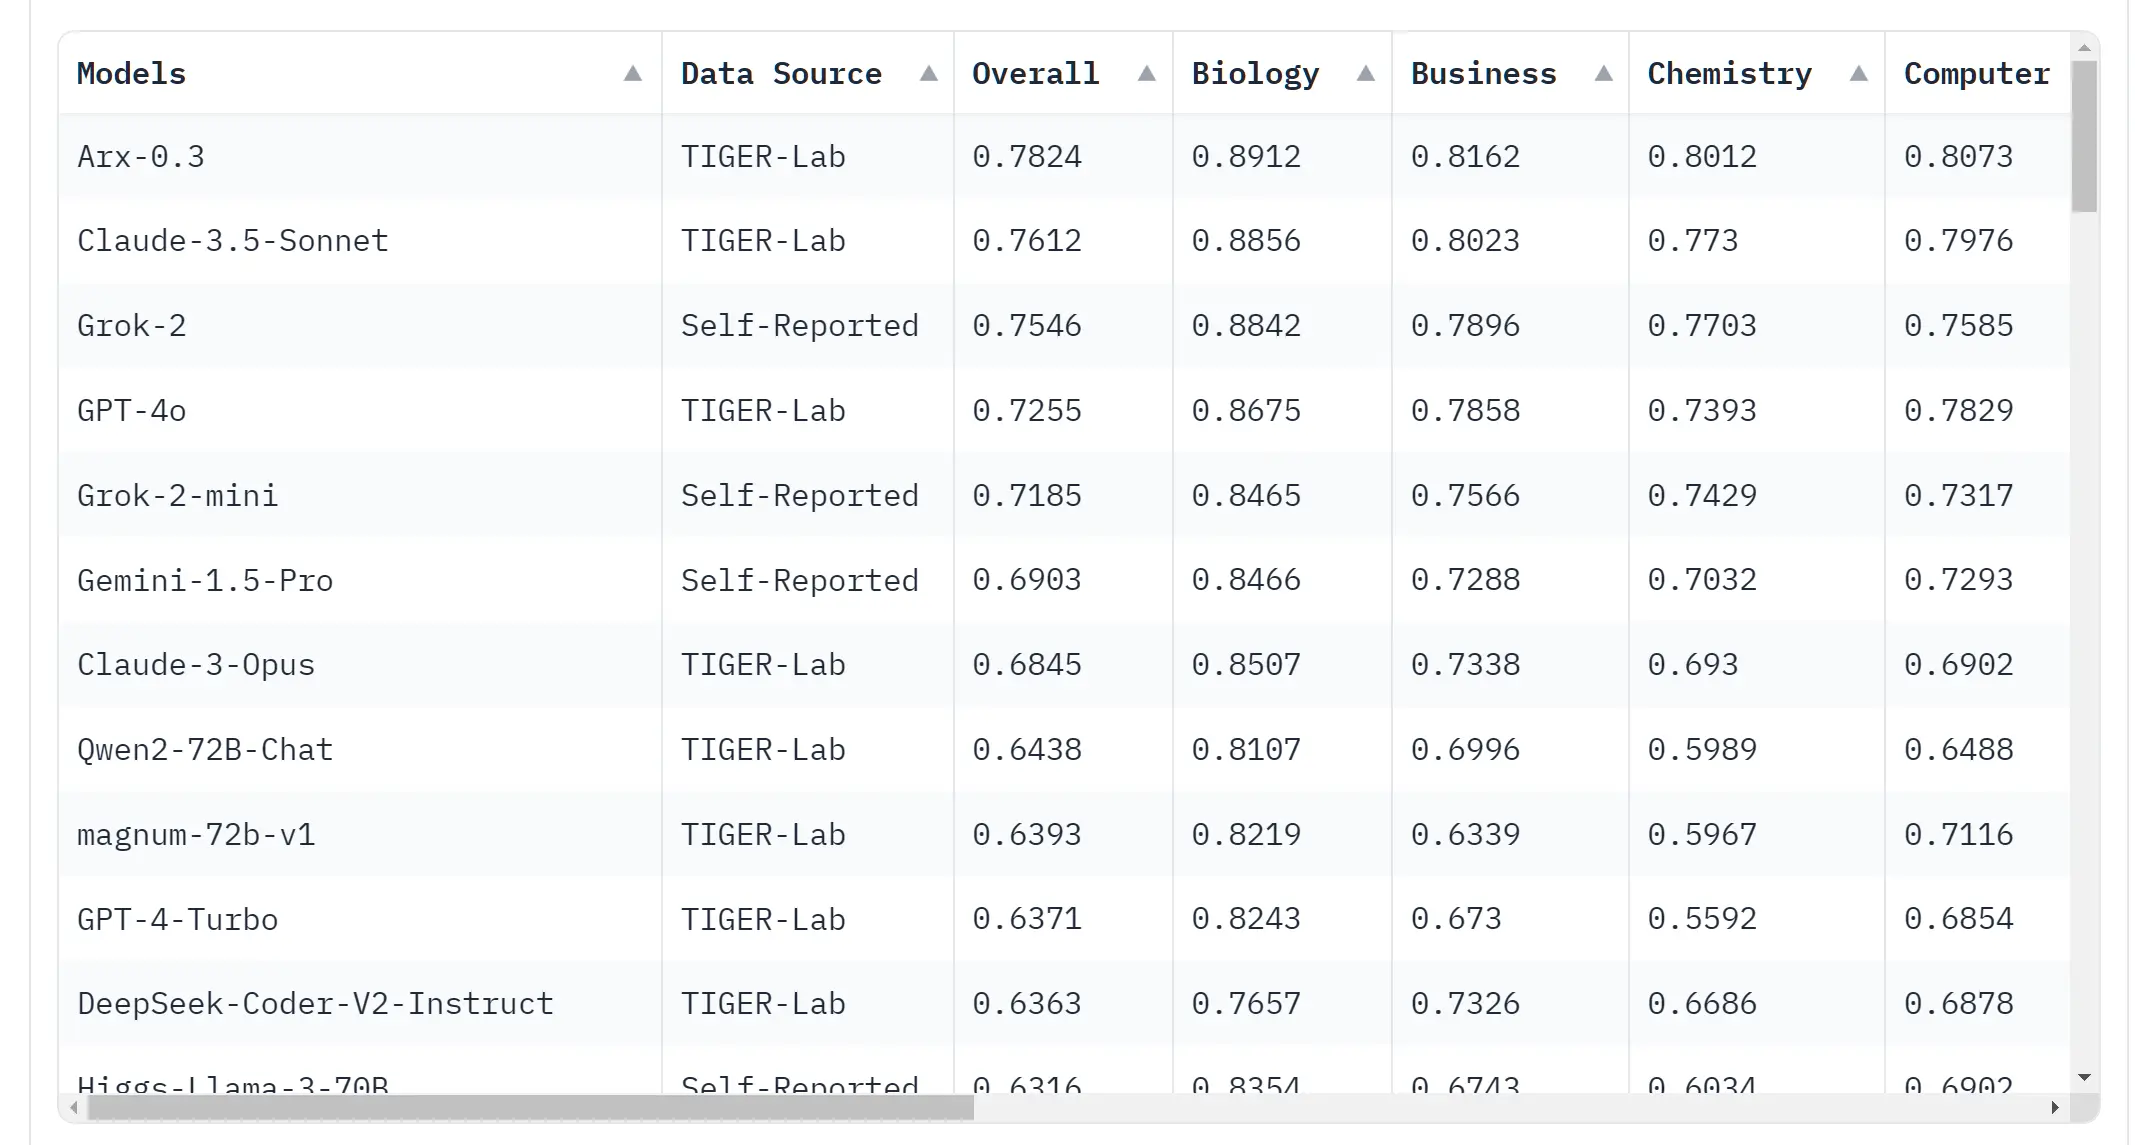Click Qwen2-72B-Chat overall score 0.6438

point(1027,750)
